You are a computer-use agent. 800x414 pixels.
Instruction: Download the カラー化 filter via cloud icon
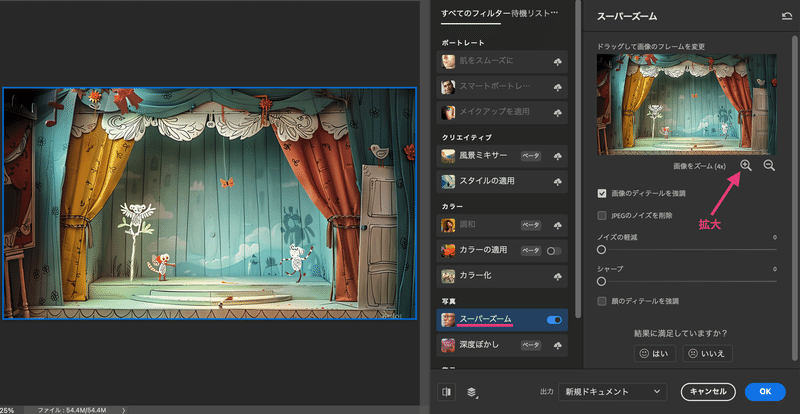[x=558, y=276]
